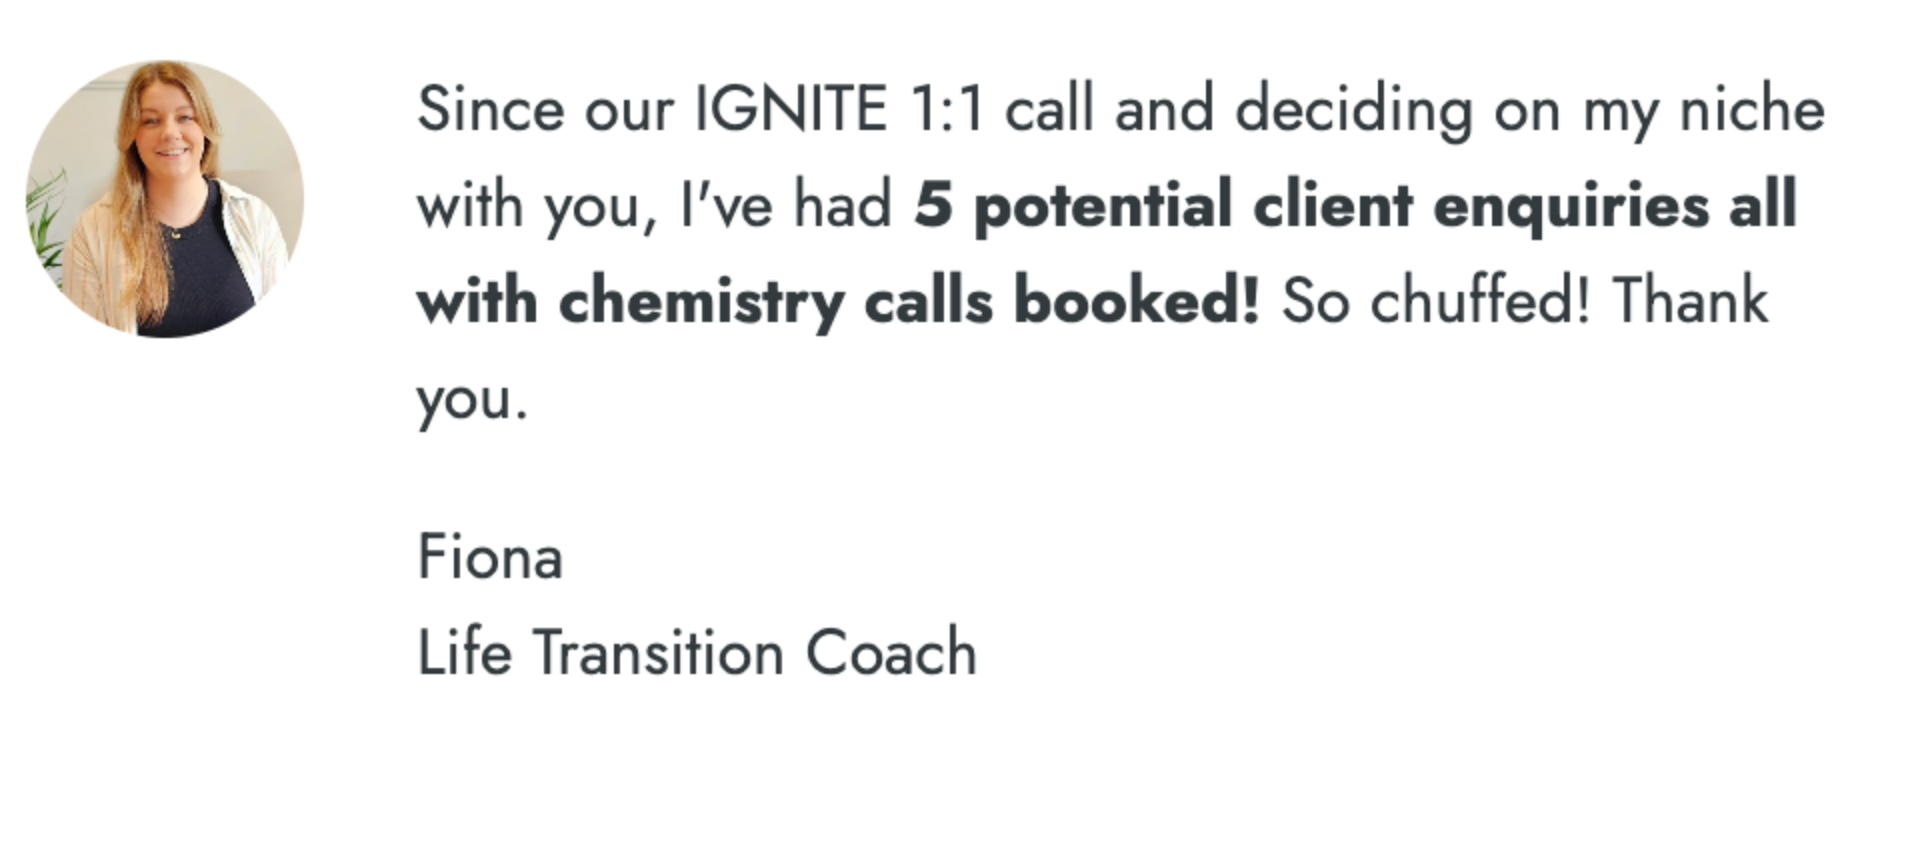Click the word 'Coach' in the job title
Screen dimensions: 1932x848
coord(891,653)
